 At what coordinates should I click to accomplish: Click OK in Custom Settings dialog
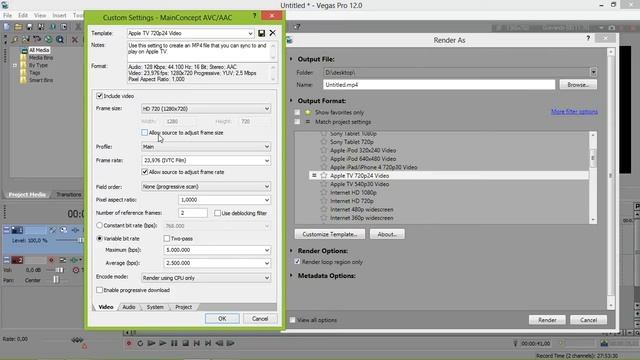222,318
